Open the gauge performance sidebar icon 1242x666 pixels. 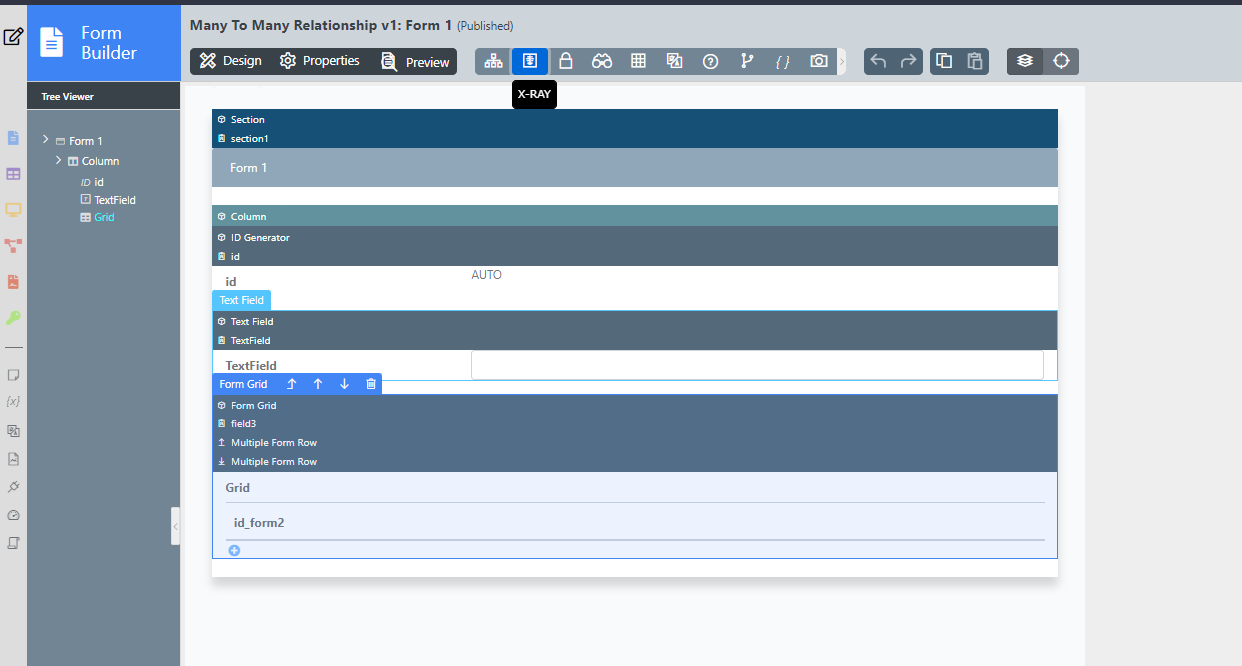[13, 515]
